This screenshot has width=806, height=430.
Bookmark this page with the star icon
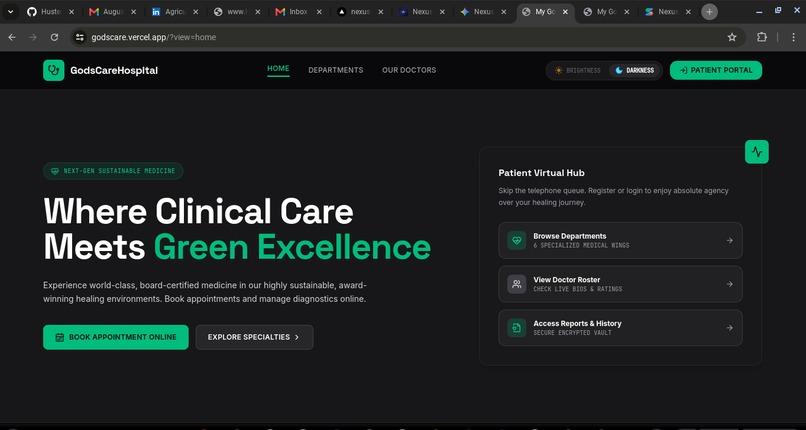(x=732, y=37)
